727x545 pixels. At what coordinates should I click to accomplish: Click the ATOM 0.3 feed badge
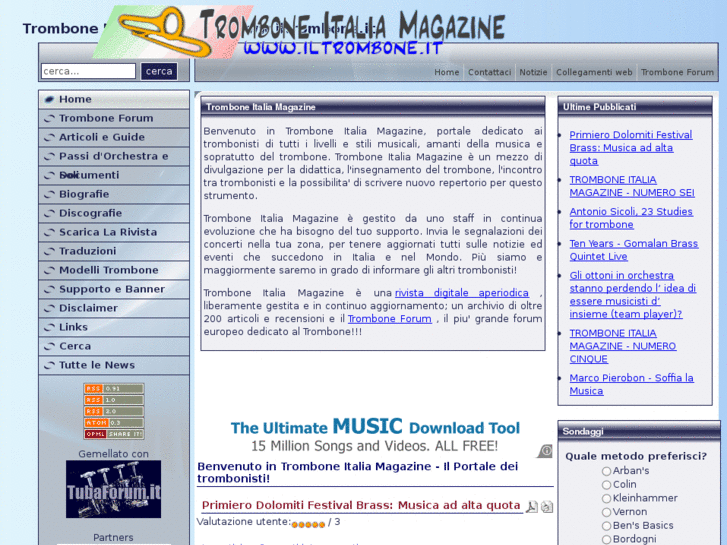click(114, 423)
